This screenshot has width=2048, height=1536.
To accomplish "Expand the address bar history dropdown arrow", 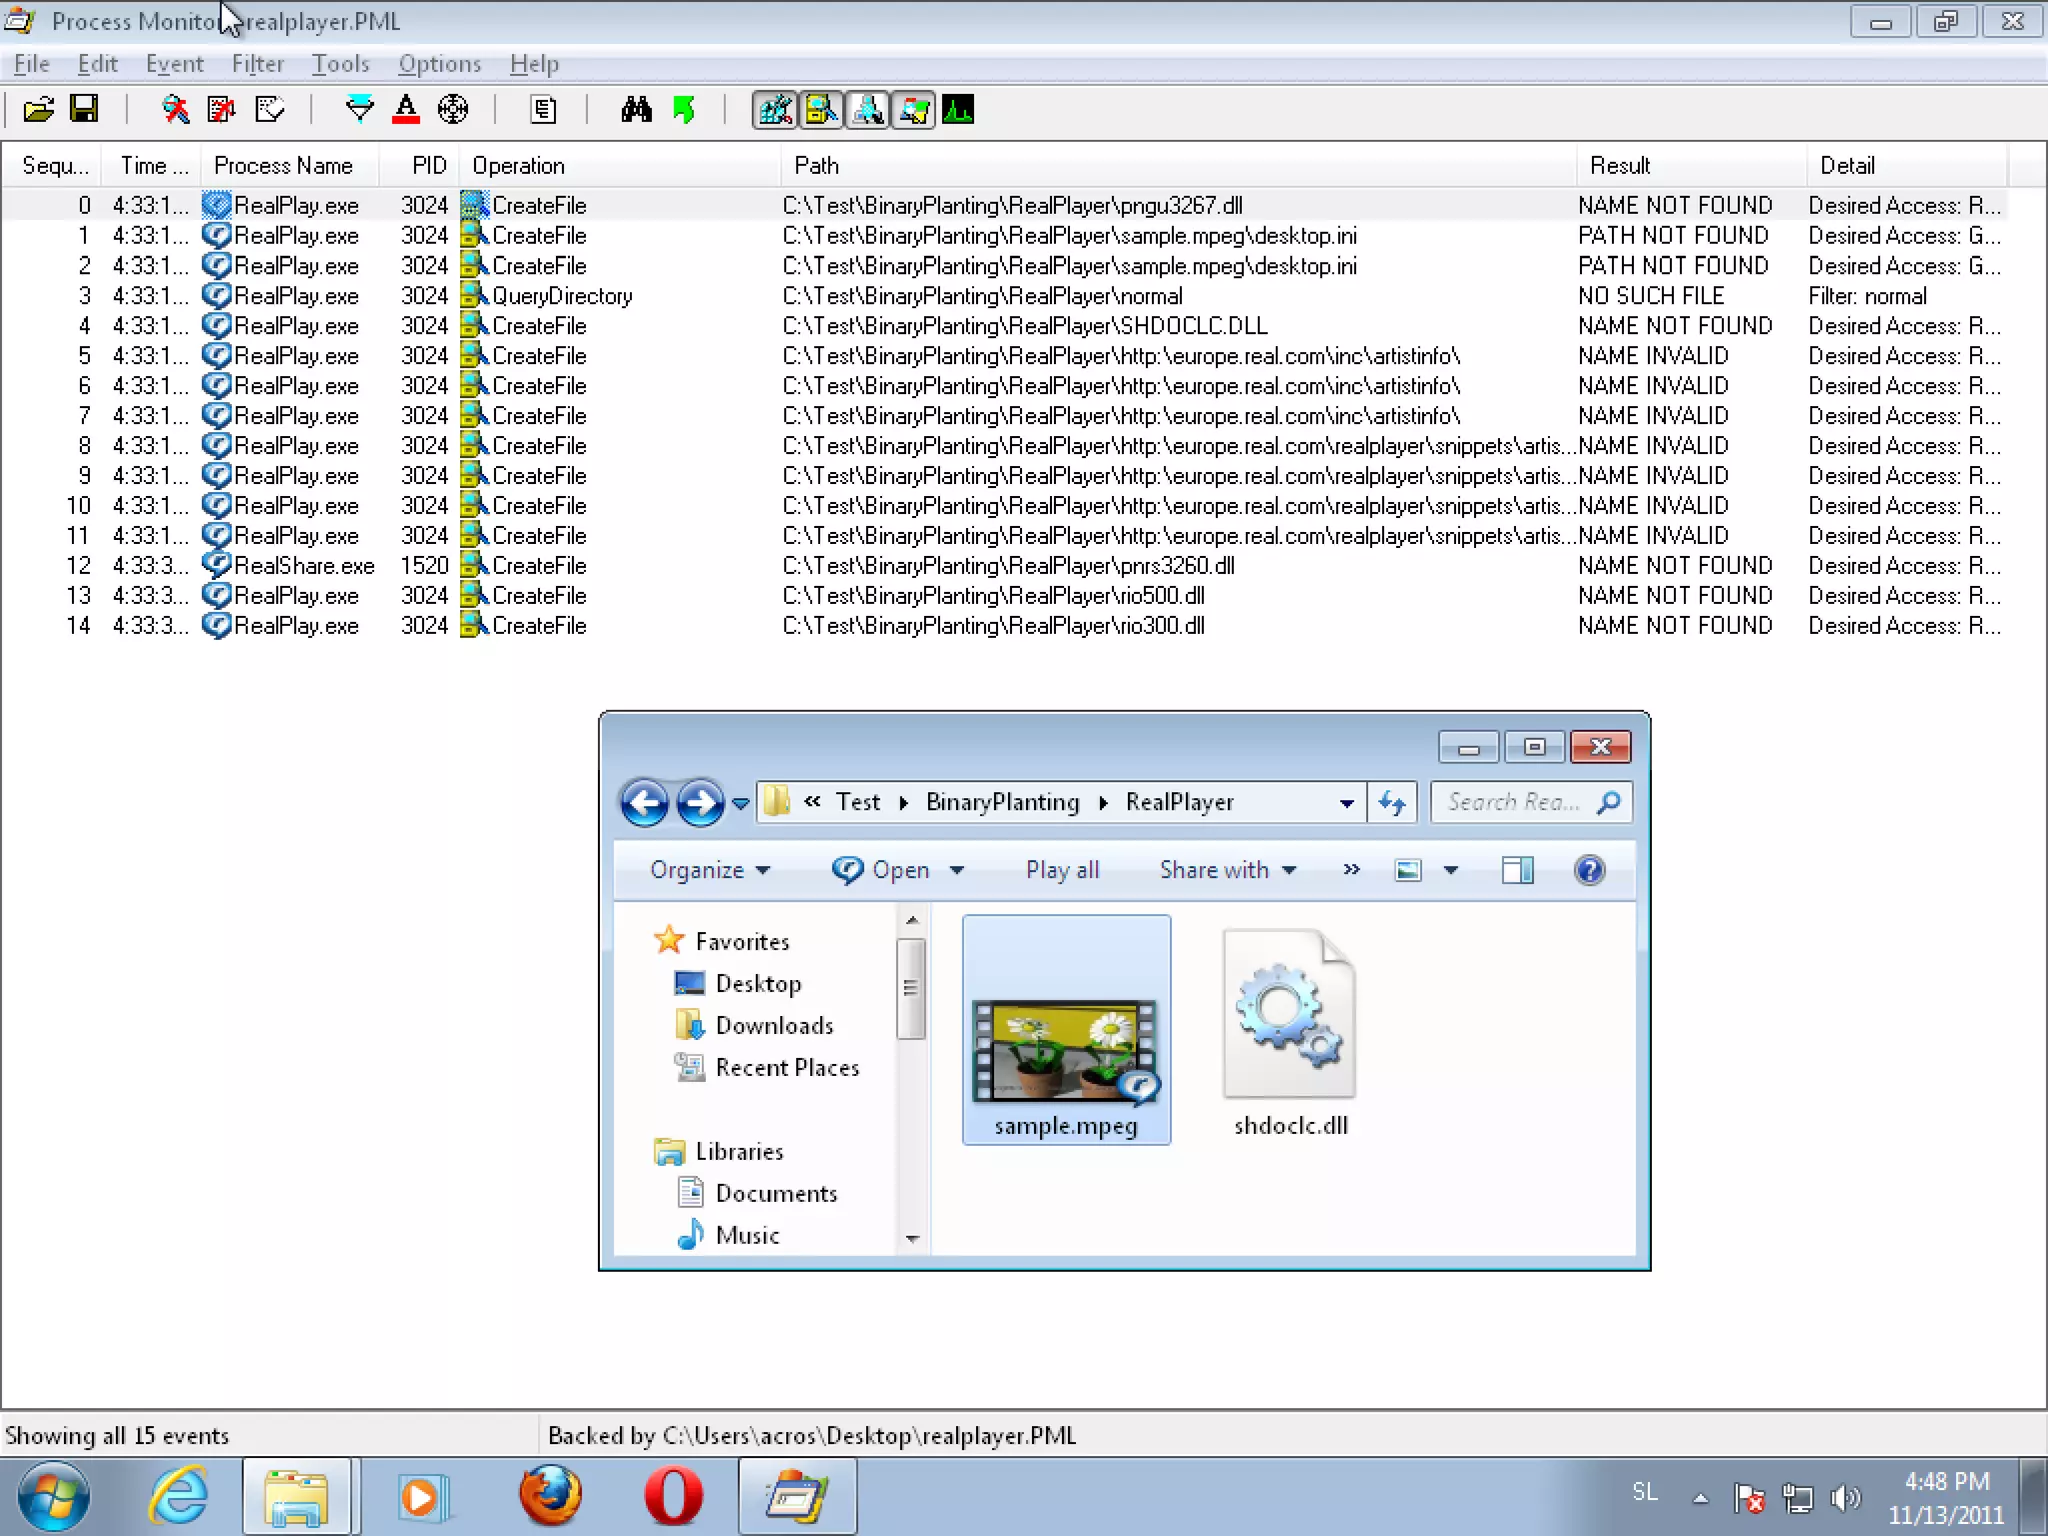I will pos(1347,803).
